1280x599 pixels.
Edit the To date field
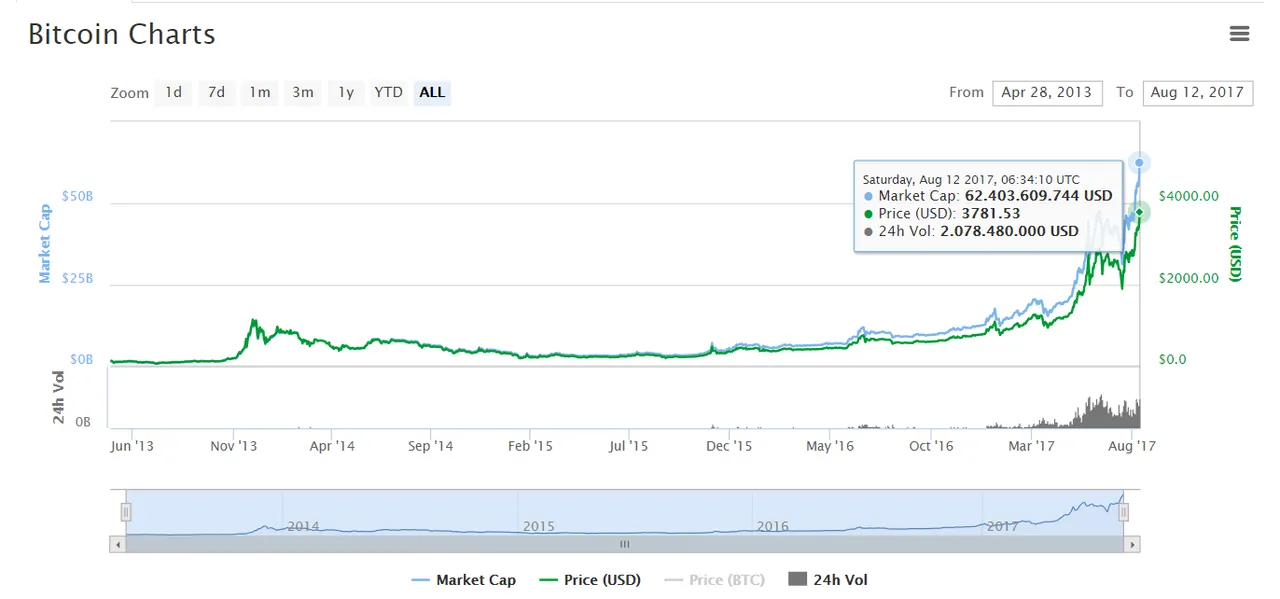pyautogui.click(x=1198, y=92)
